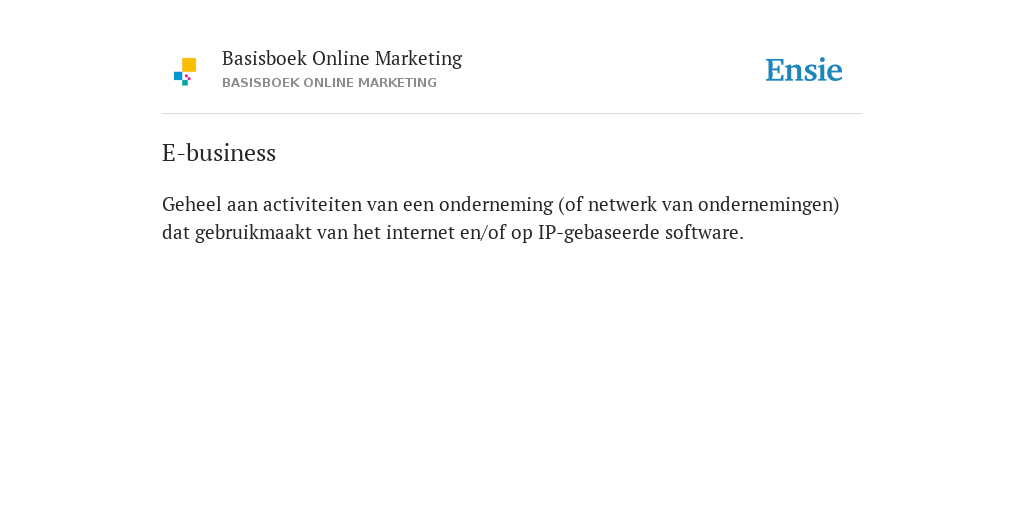The height and width of the screenshot is (512, 1024).
Task: Click the word 'gebruikmaakt' in second line
Action: click(x=253, y=232)
